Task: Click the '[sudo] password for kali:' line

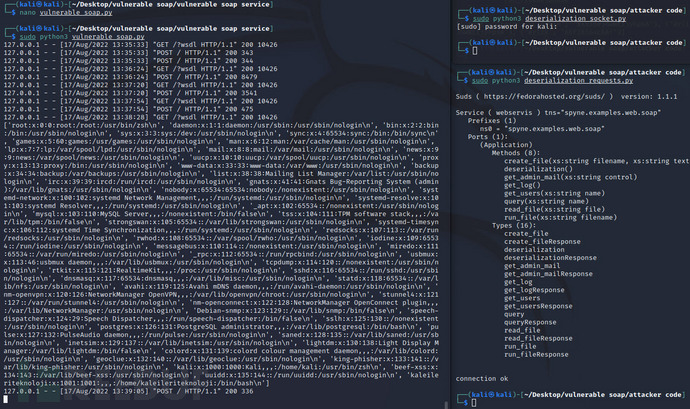Action: tap(506, 26)
